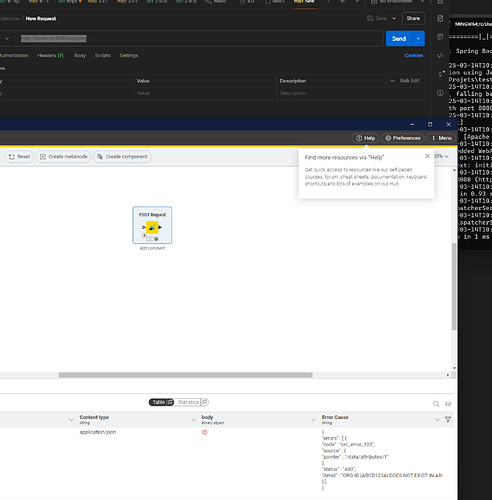Open the Cookies link
Screen dimensions: 492x500
click(x=414, y=55)
